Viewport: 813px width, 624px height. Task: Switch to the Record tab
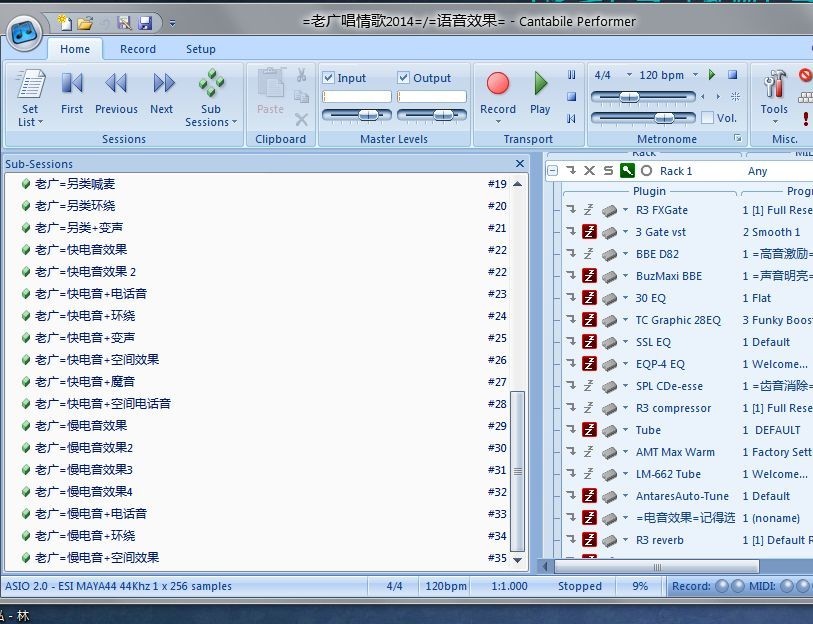(137, 48)
